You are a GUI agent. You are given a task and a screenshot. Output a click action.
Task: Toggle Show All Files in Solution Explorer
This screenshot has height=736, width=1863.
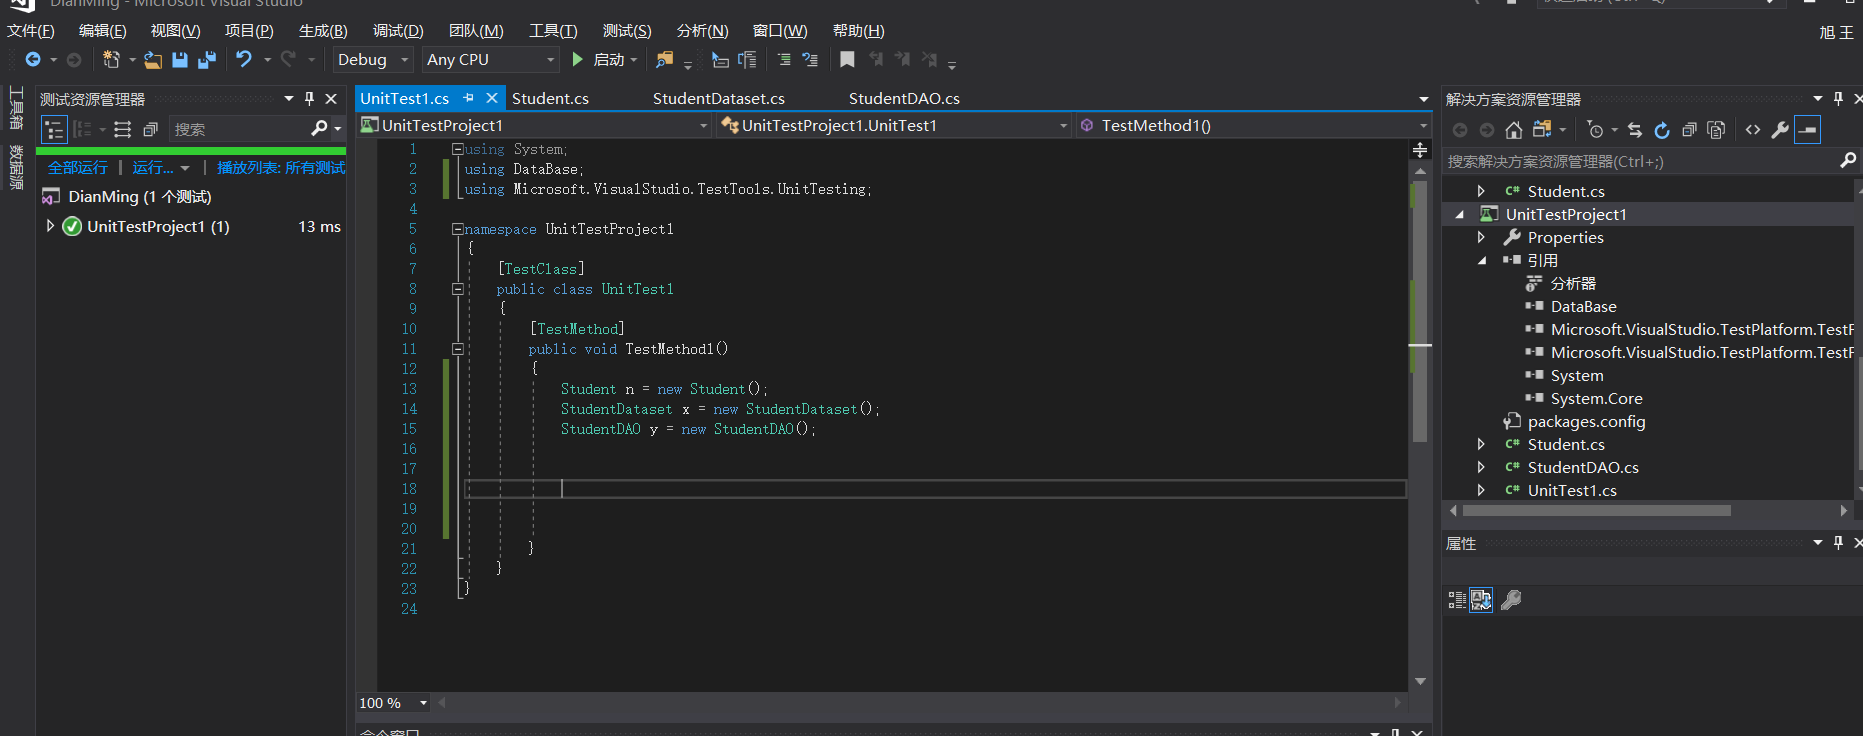1716,130
